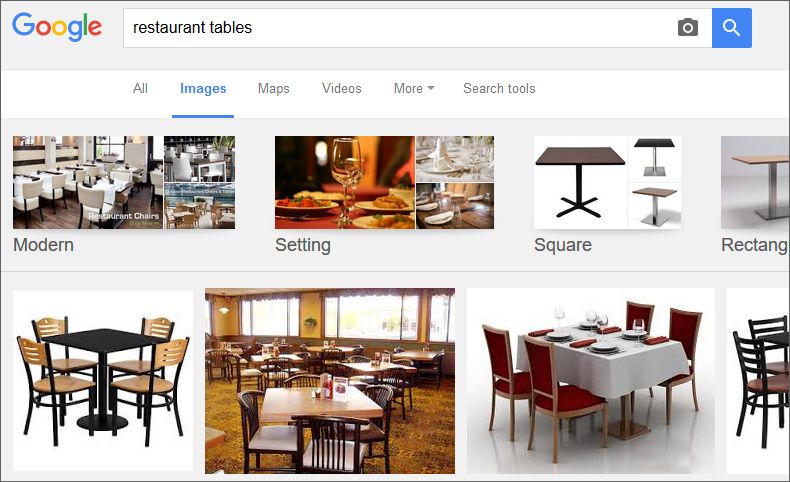Open the diner interior with windows image
Viewport: 790px width, 482px height.
click(x=330, y=381)
